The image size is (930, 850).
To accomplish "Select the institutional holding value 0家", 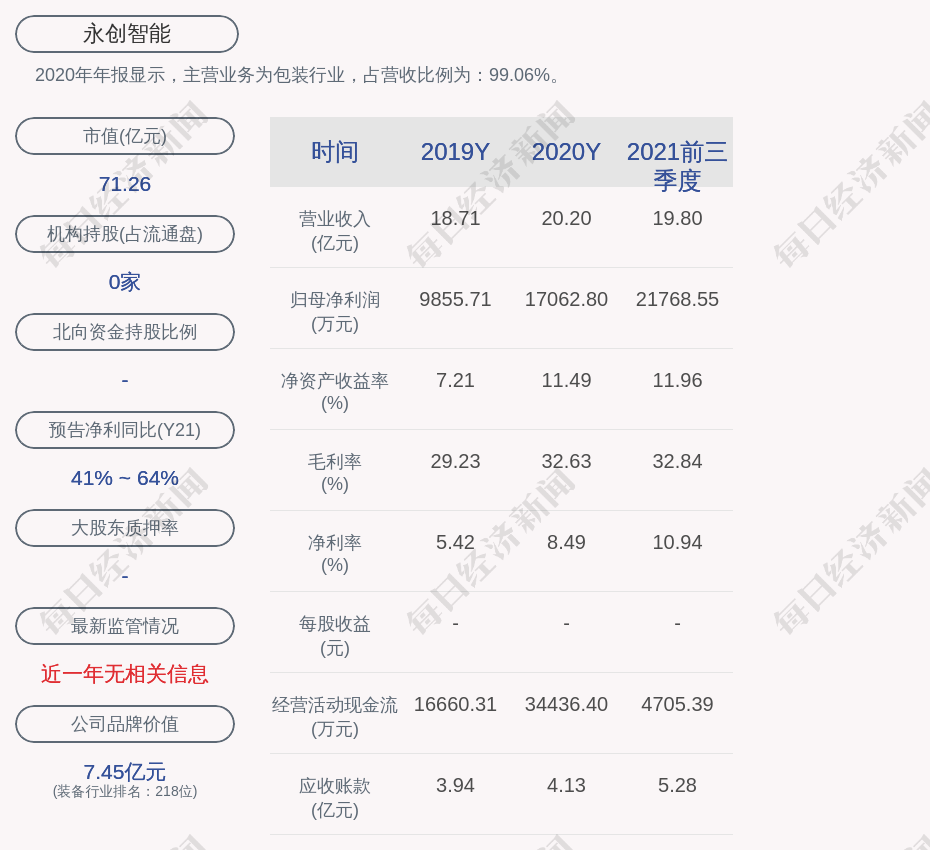I will [125, 282].
